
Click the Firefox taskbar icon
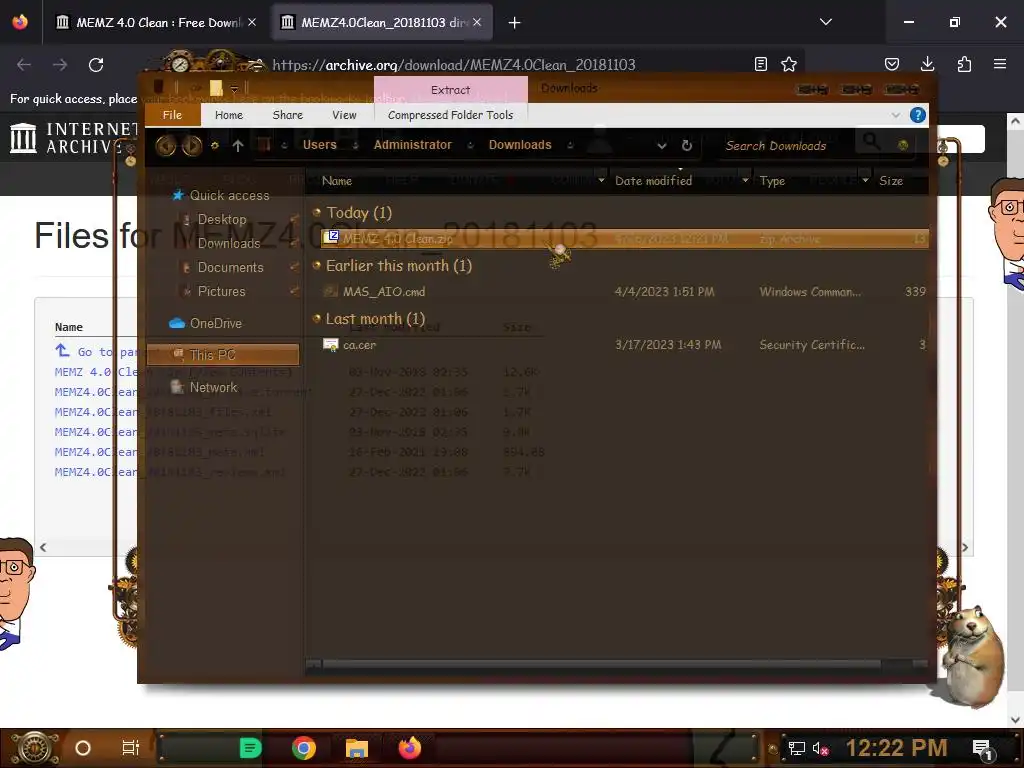point(410,747)
